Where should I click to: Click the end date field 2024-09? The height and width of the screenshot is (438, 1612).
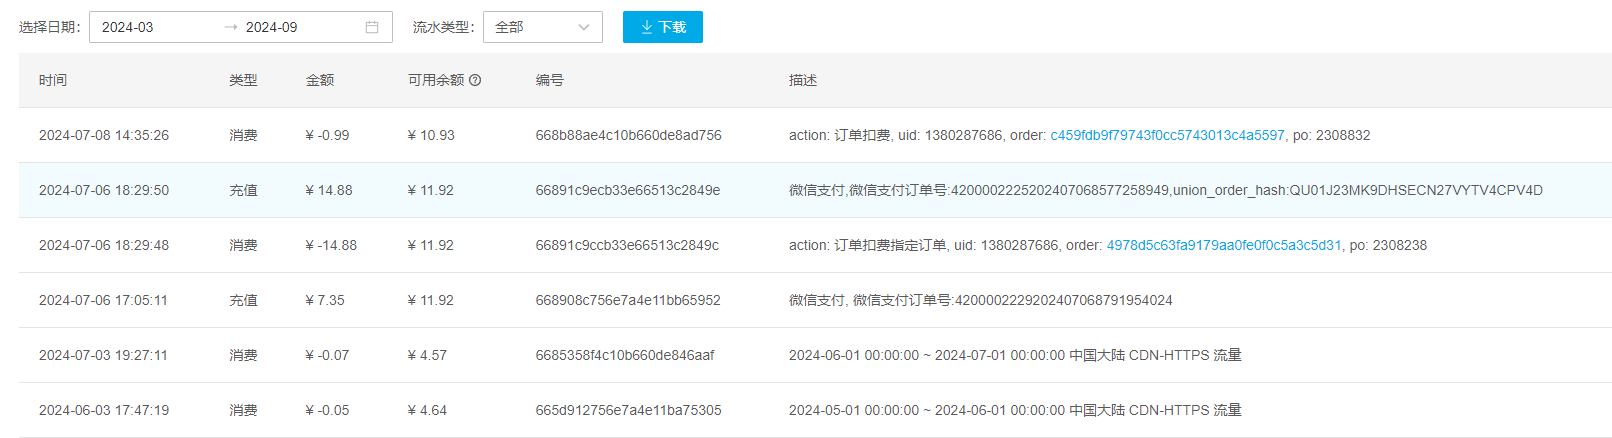tap(300, 27)
